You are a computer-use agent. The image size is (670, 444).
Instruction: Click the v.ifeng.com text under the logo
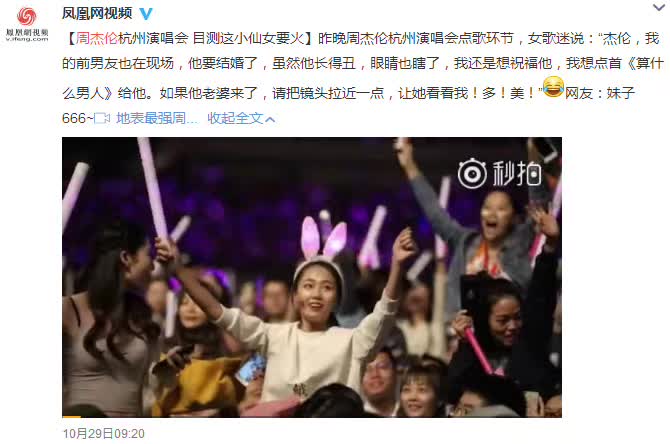27,39
